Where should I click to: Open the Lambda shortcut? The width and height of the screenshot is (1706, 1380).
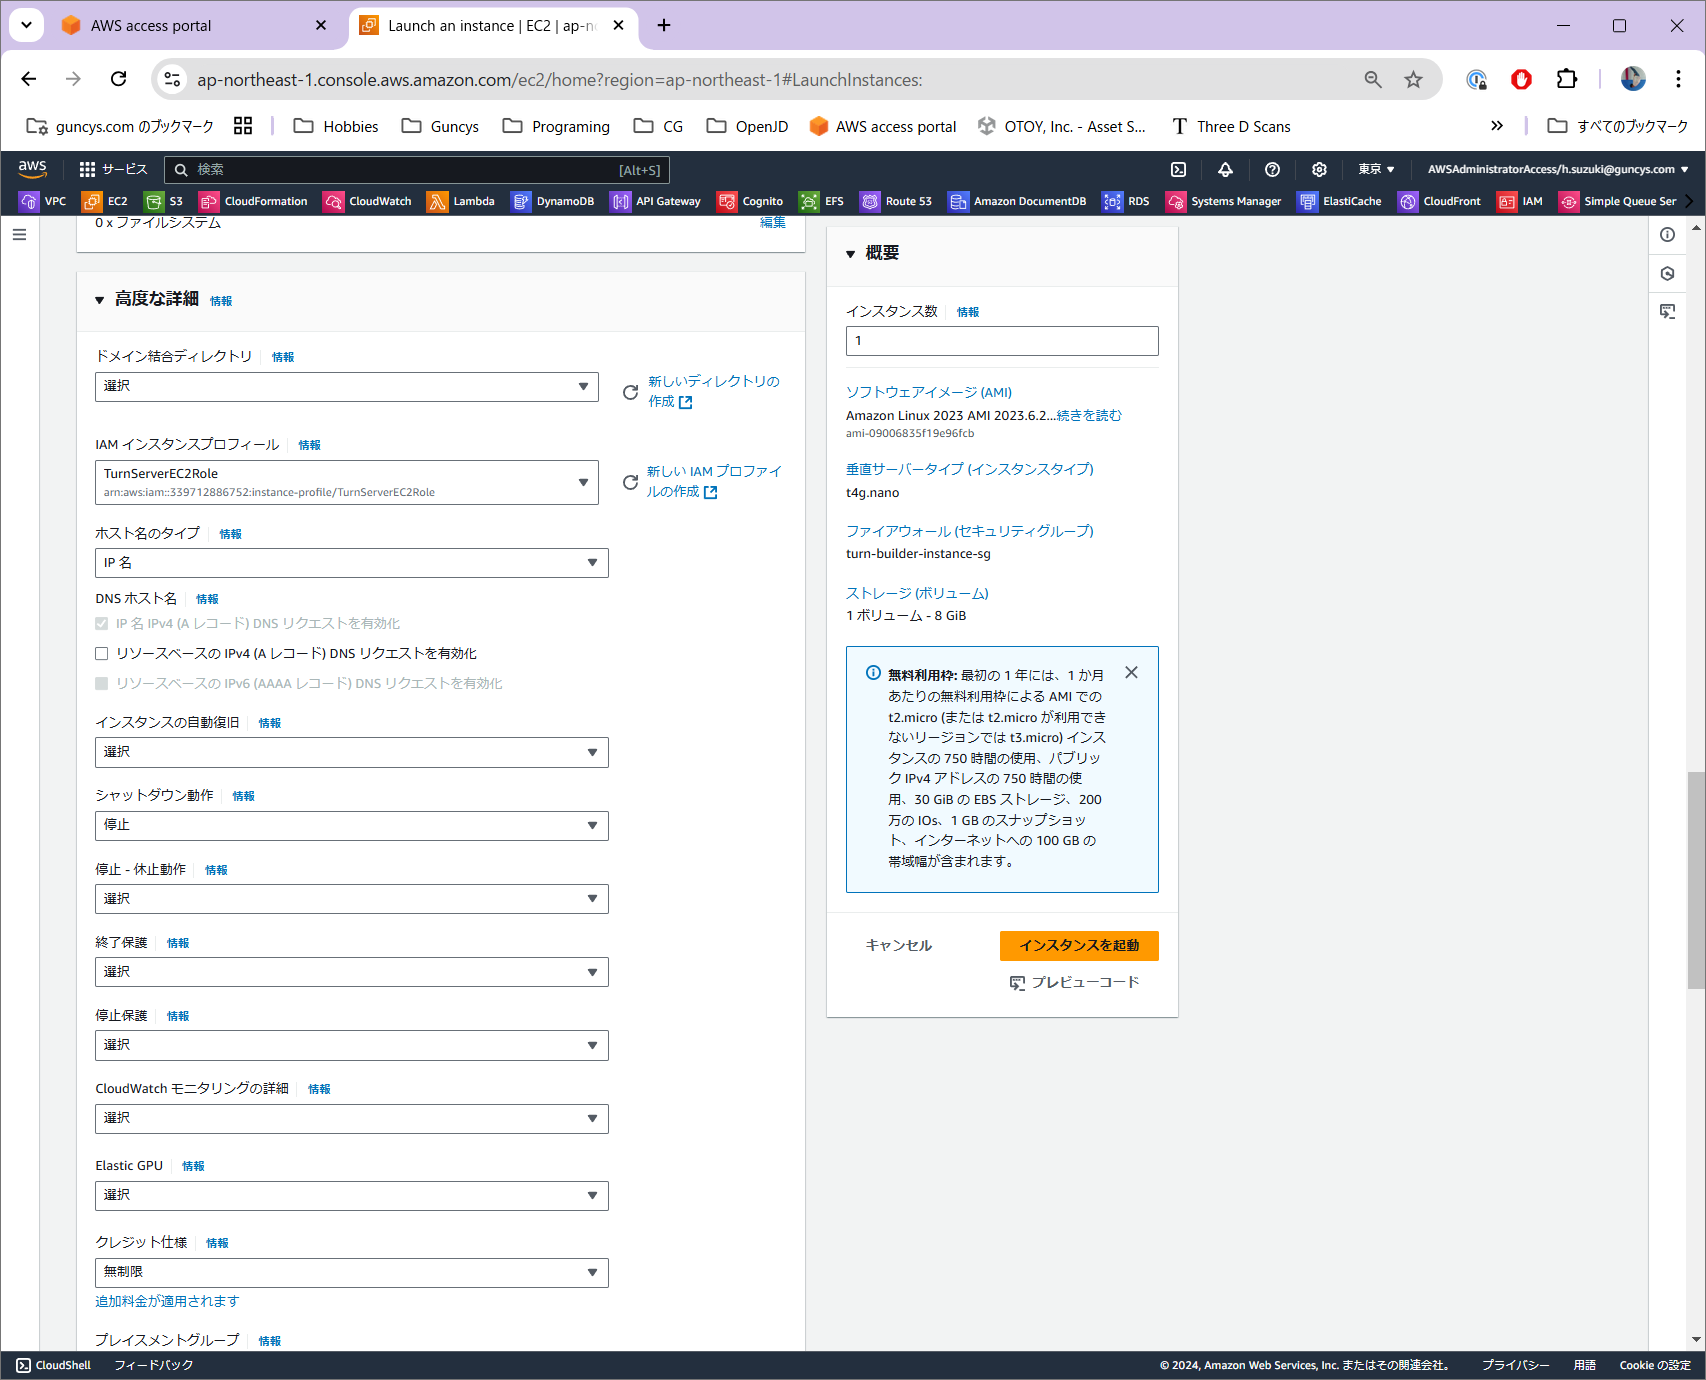pos(461,201)
